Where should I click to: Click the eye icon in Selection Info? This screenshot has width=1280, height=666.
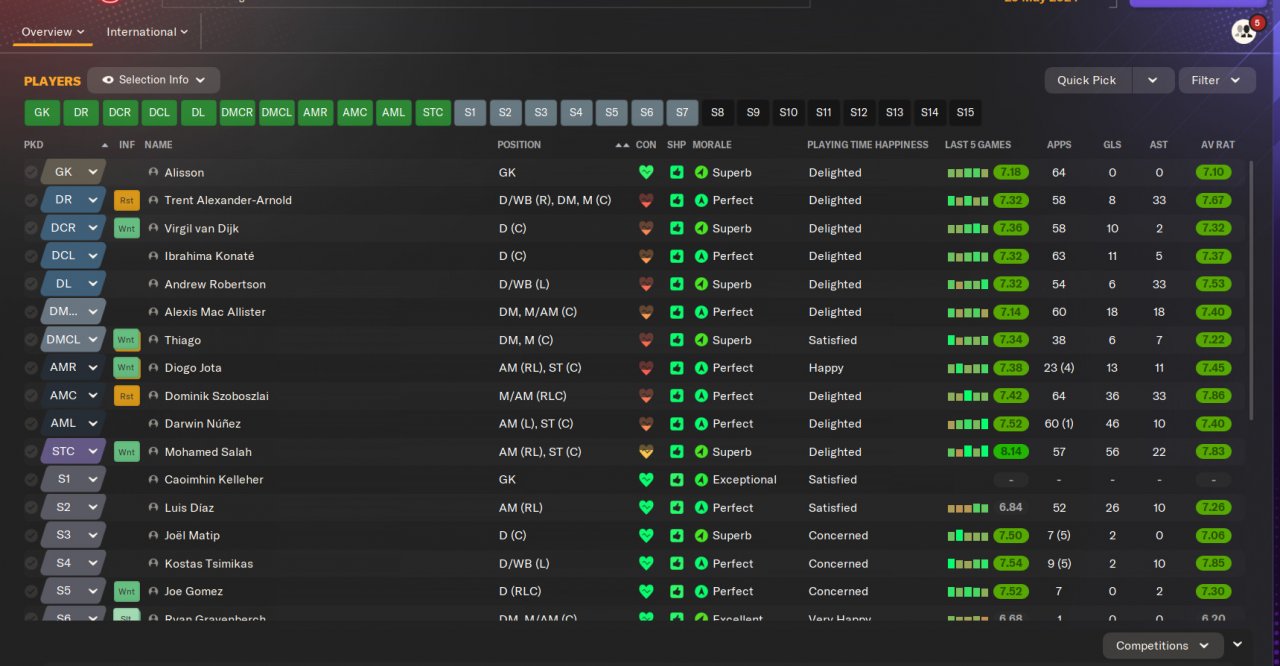coord(107,80)
